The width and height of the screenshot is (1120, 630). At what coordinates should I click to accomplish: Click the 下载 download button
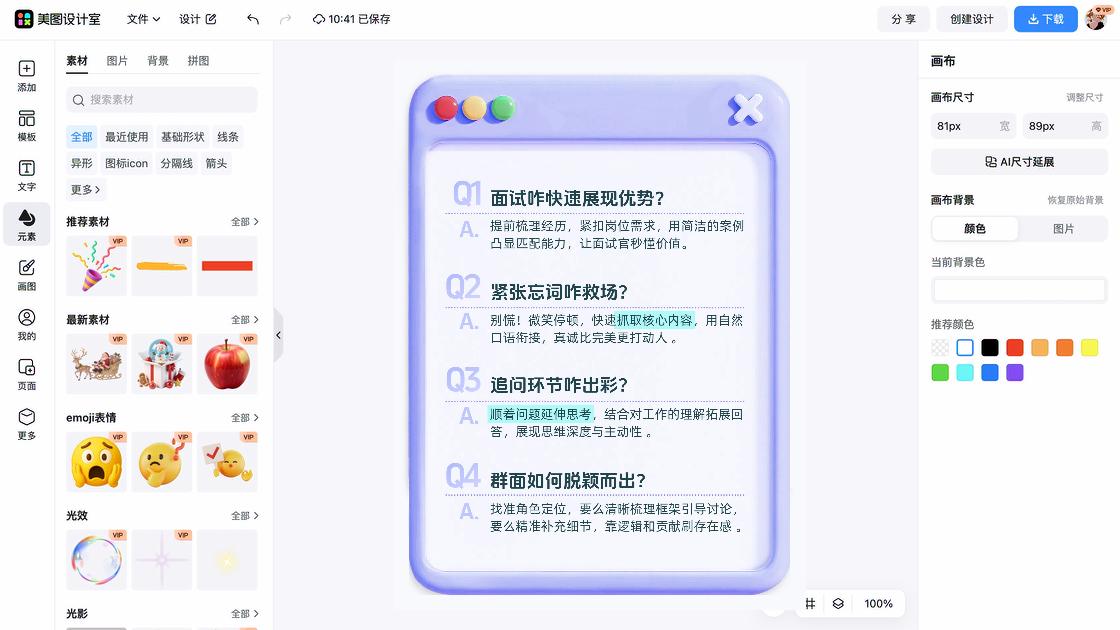(x=1045, y=19)
